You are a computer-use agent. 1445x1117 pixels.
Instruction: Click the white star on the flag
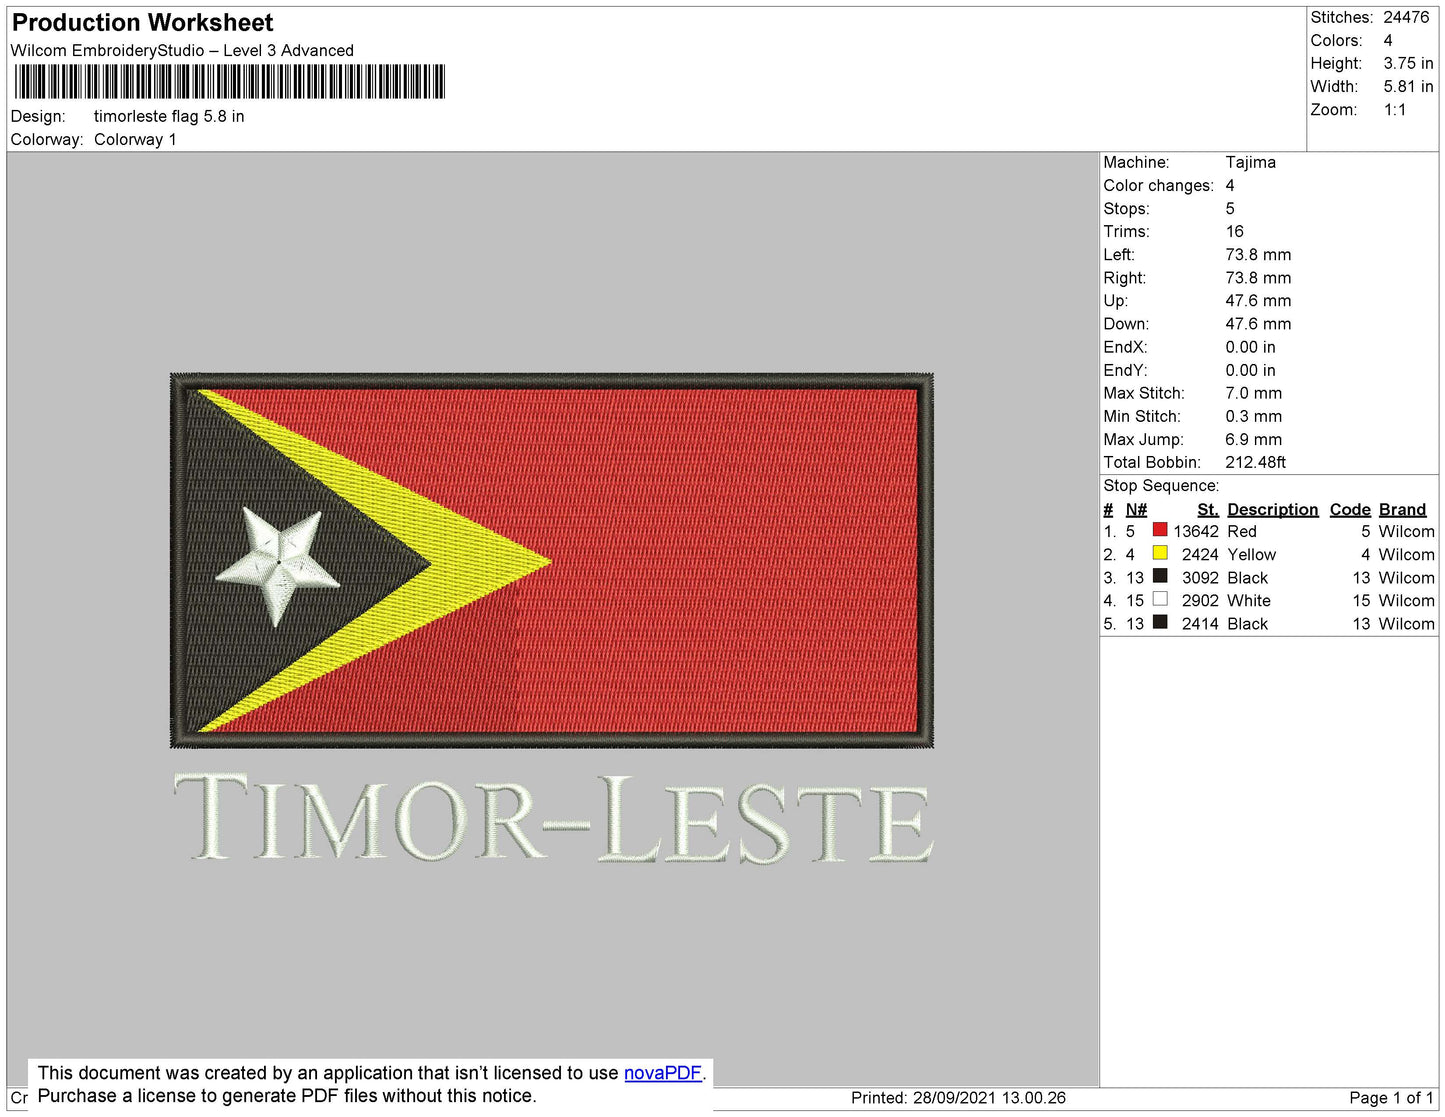click(278, 567)
